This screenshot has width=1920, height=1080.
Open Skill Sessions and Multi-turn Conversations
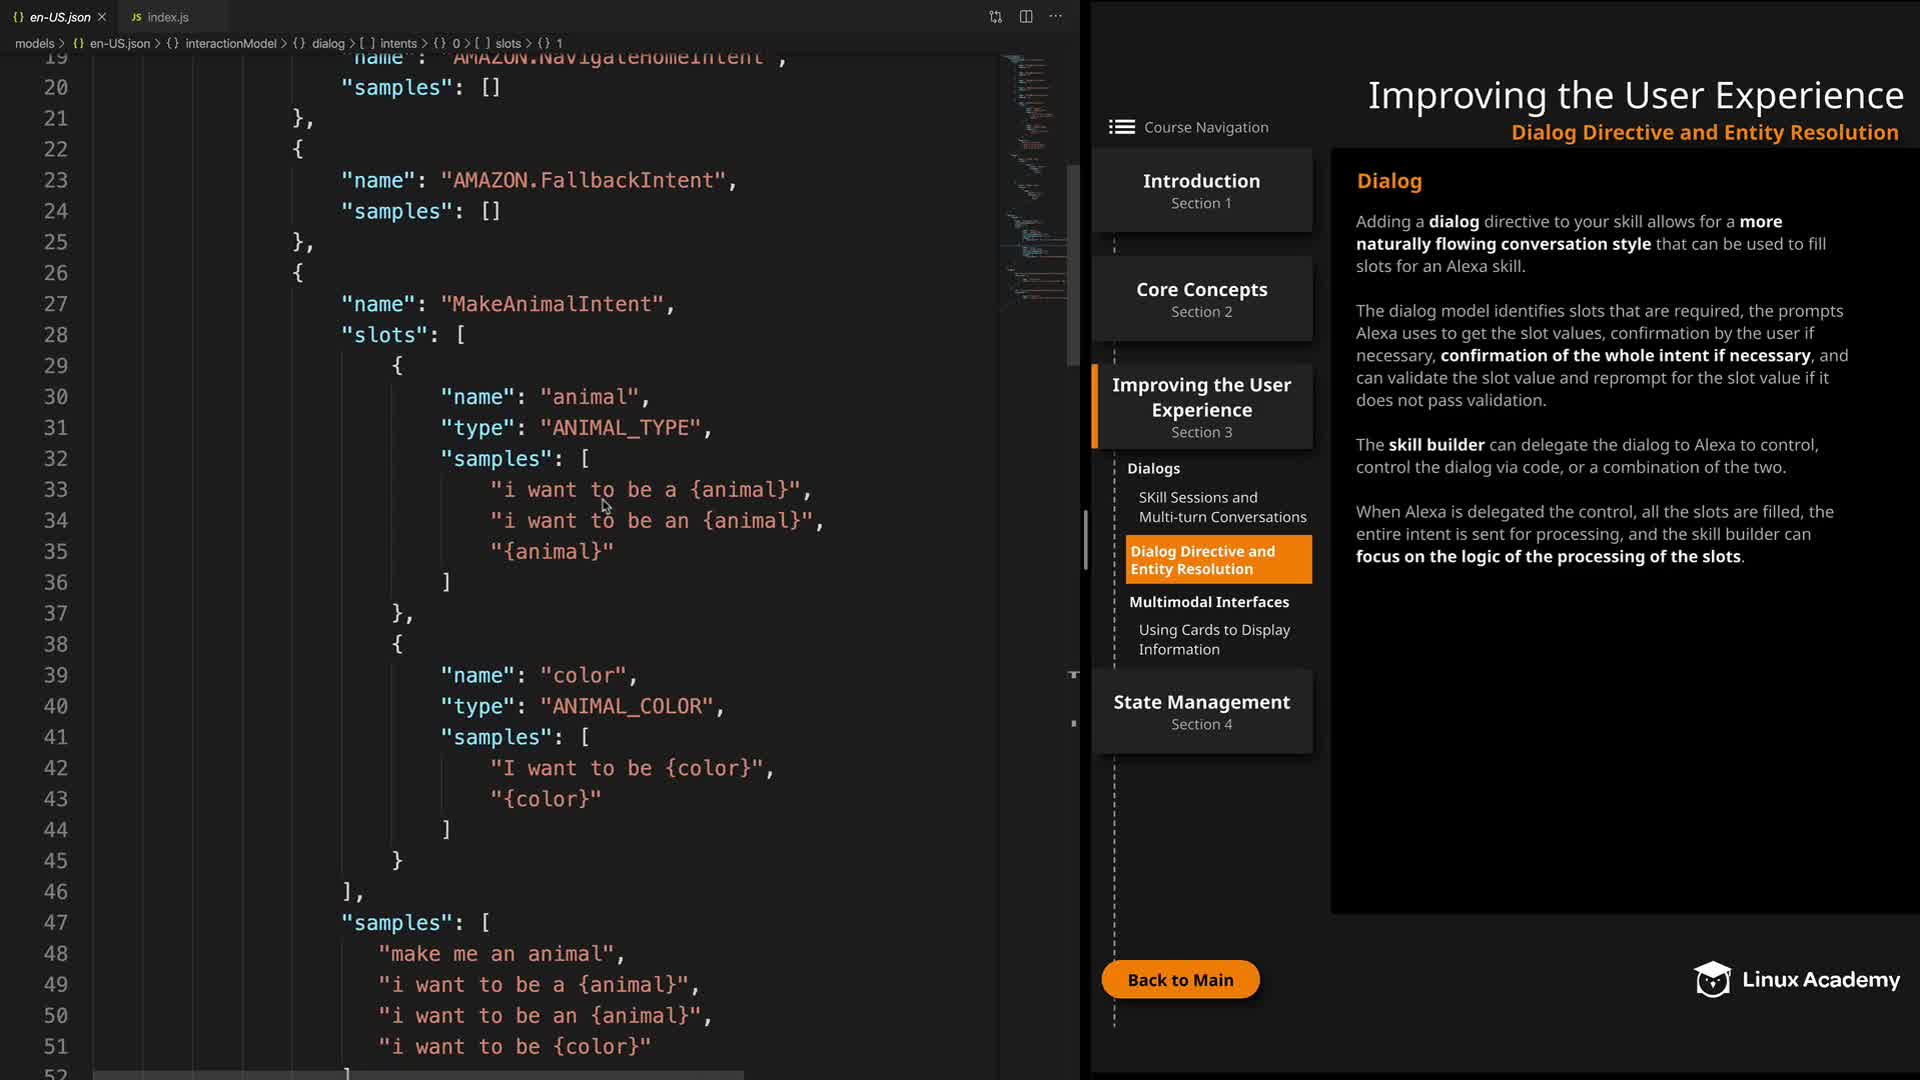pyautogui.click(x=1221, y=507)
